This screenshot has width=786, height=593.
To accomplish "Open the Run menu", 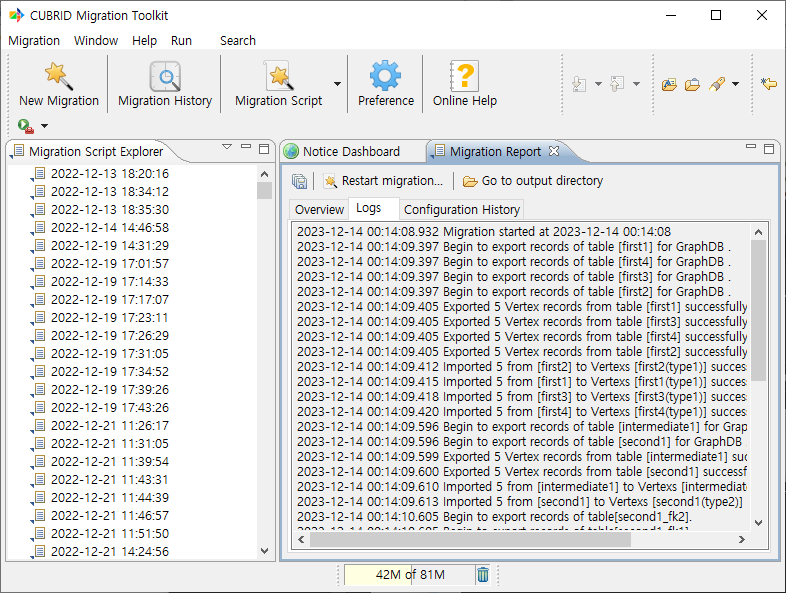I will point(181,41).
